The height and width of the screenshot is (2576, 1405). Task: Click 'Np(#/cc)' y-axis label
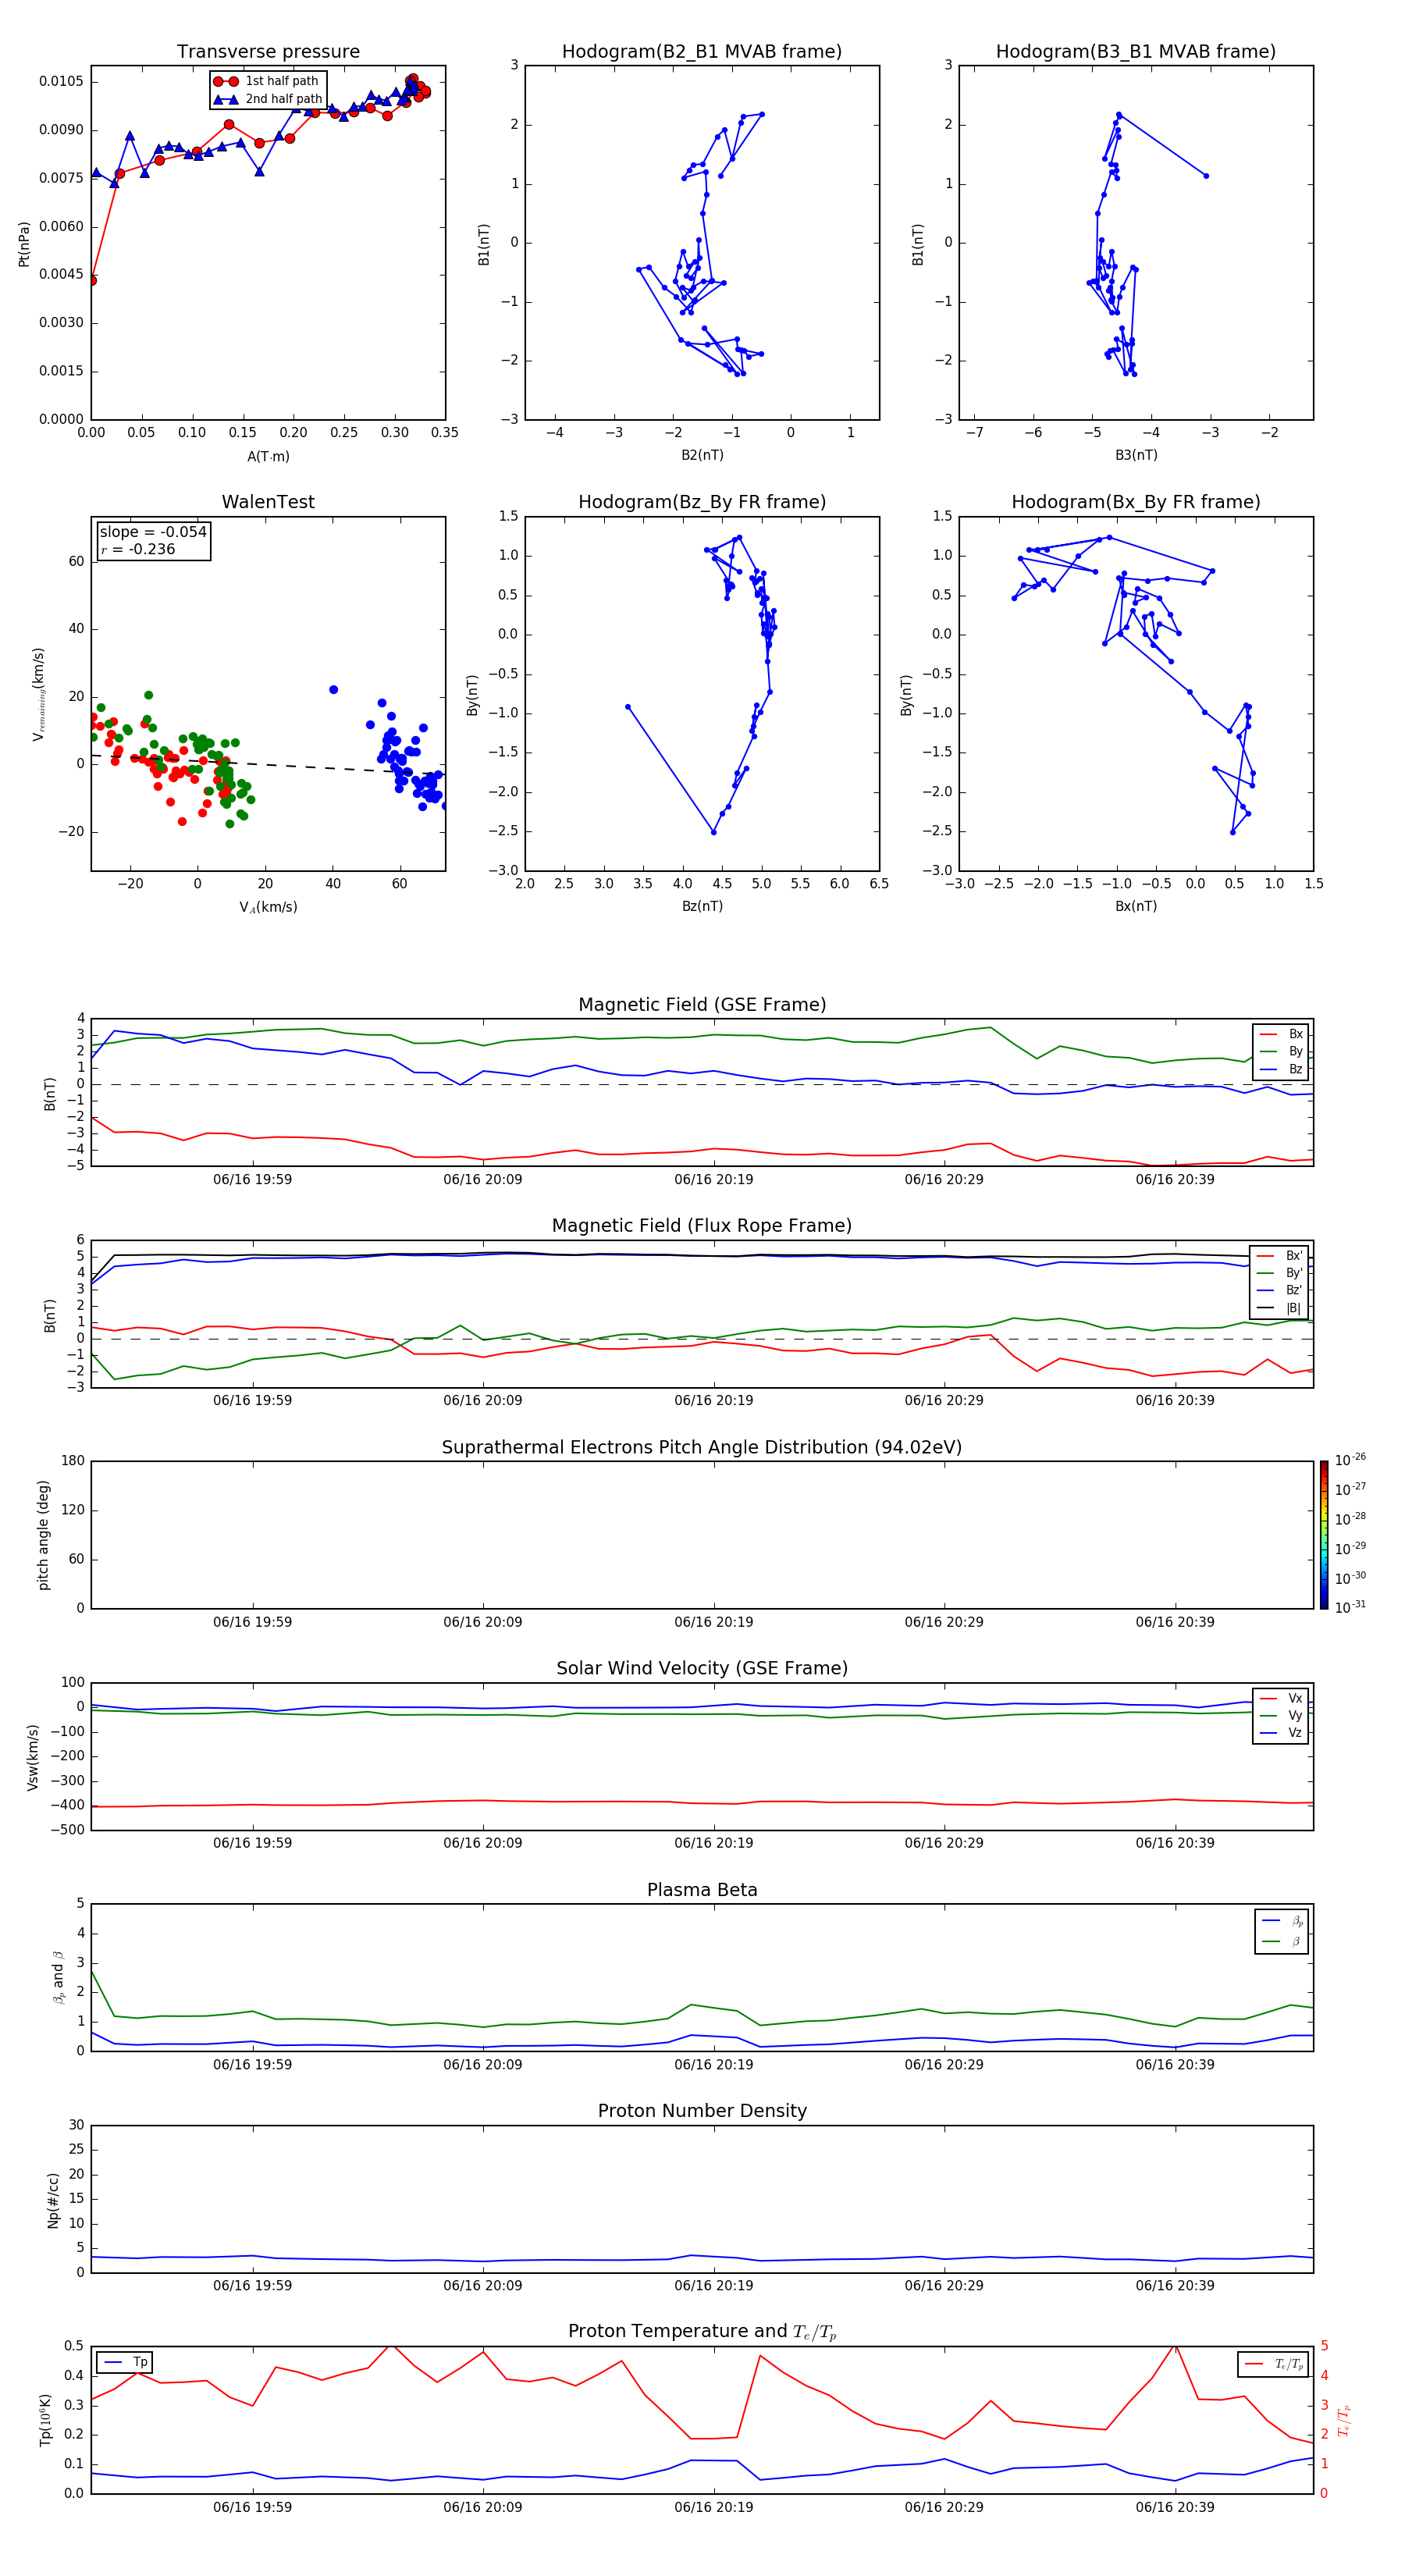(x=53, y=2200)
